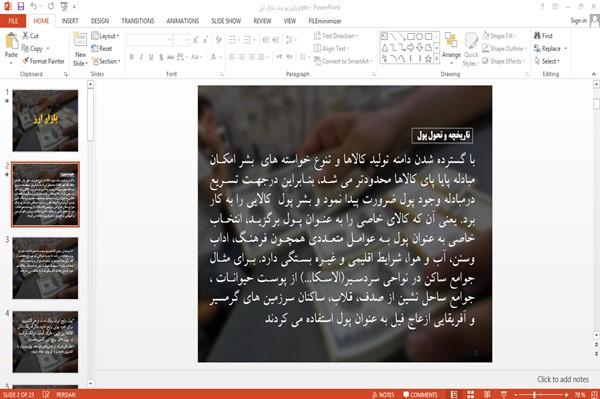Expand the Shape Outline dropdown
The image size is (600, 399).
pyautogui.click(x=504, y=48)
